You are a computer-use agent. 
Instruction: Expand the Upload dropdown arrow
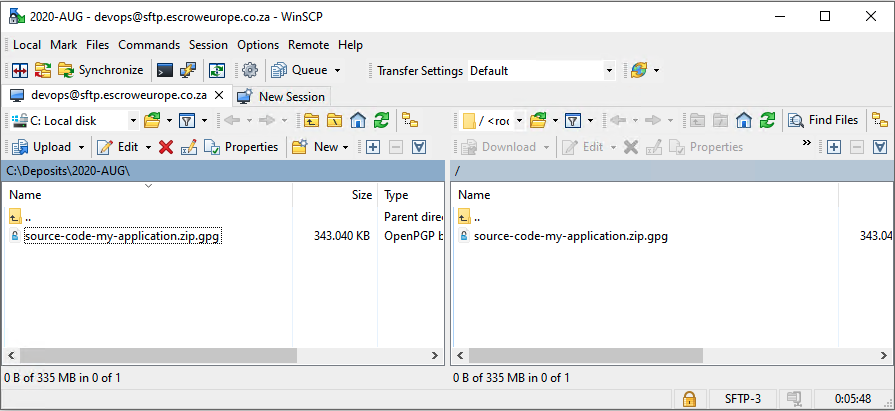81,147
